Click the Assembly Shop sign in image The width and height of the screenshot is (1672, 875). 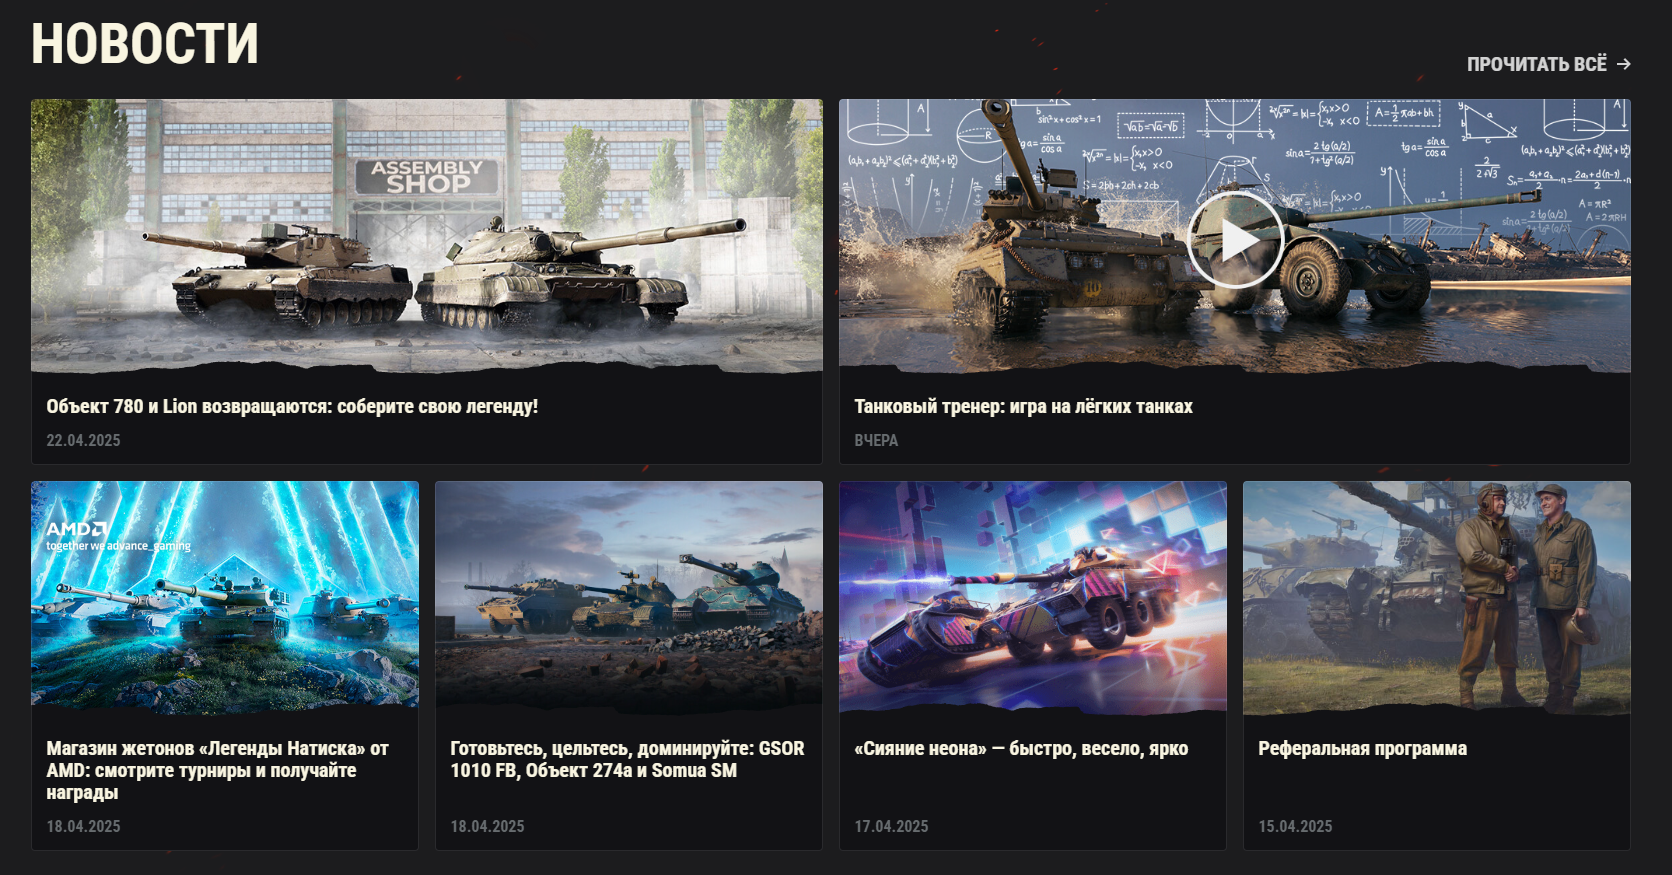pos(427,176)
